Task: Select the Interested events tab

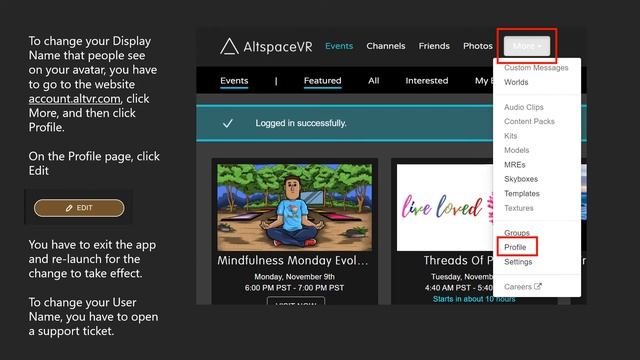Action: [x=427, y=81]
